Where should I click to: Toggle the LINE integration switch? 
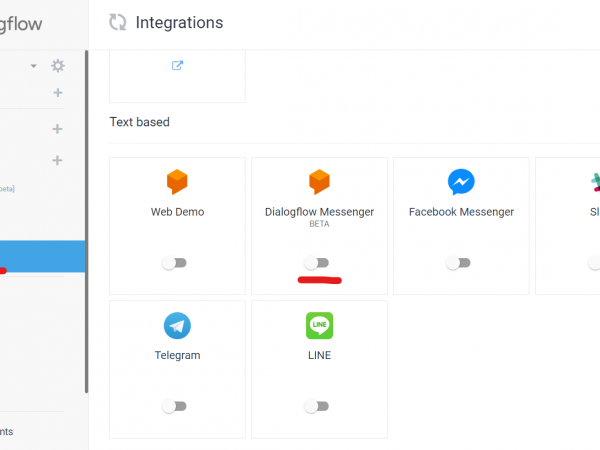(x=316, y=406)
